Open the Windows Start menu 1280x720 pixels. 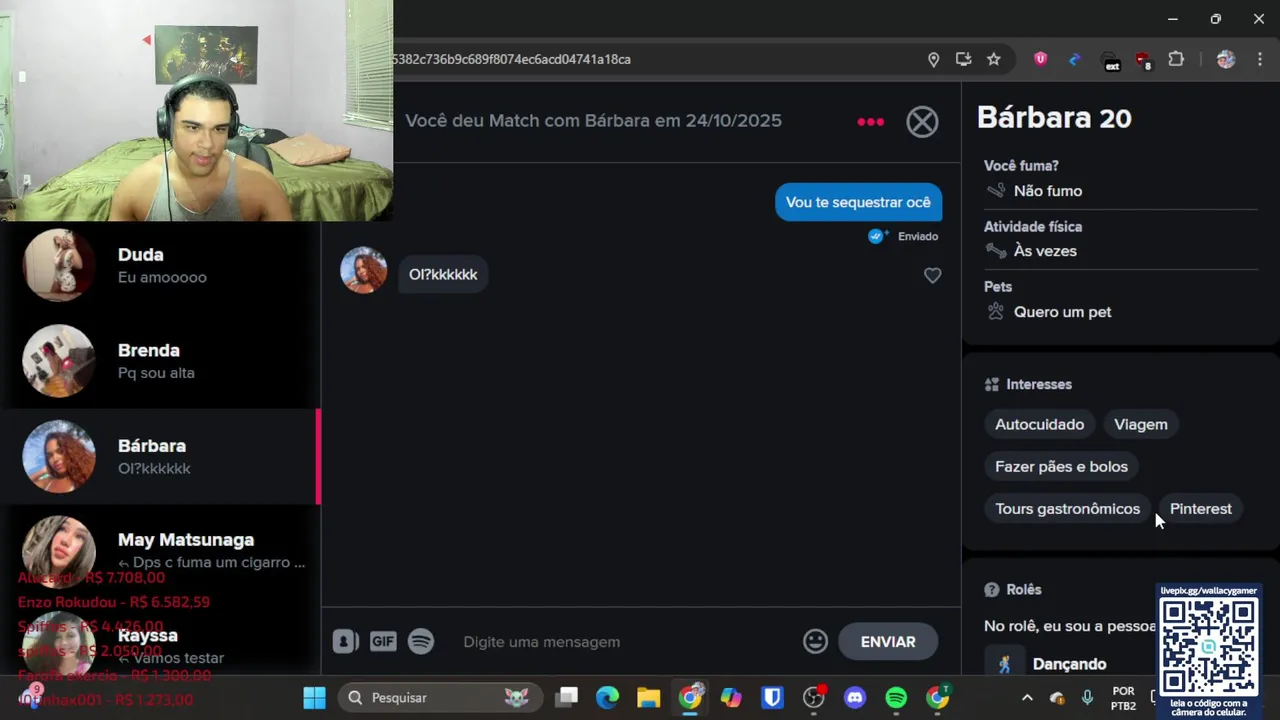pos(314,697)
